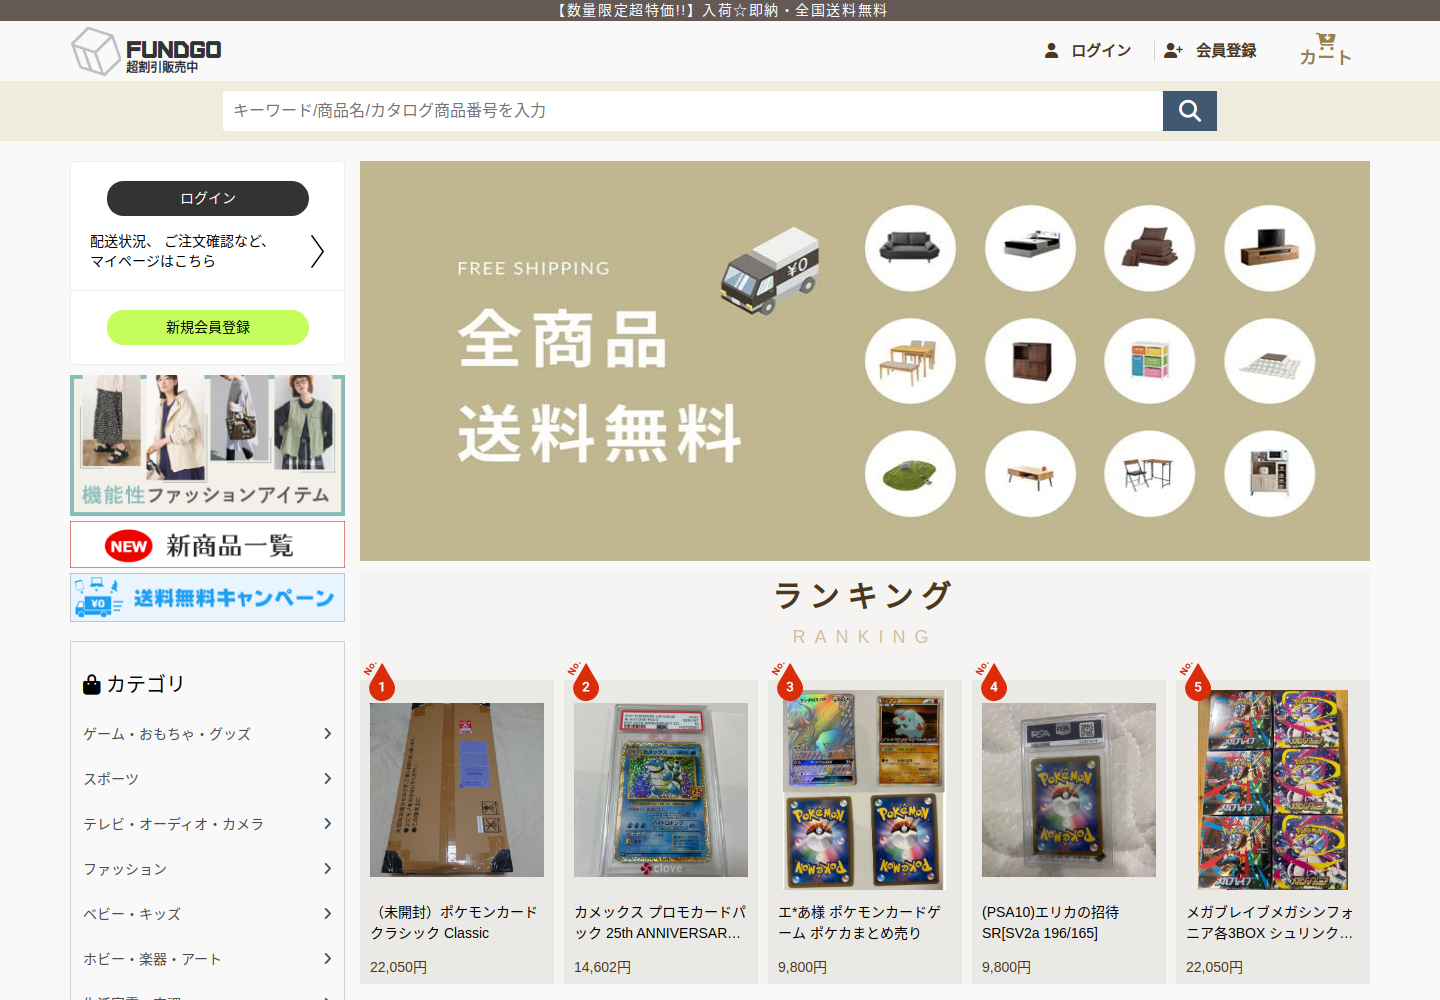
Task: Click the magnifier search button
Action: pyautogui.click(x=1190, y=111)
